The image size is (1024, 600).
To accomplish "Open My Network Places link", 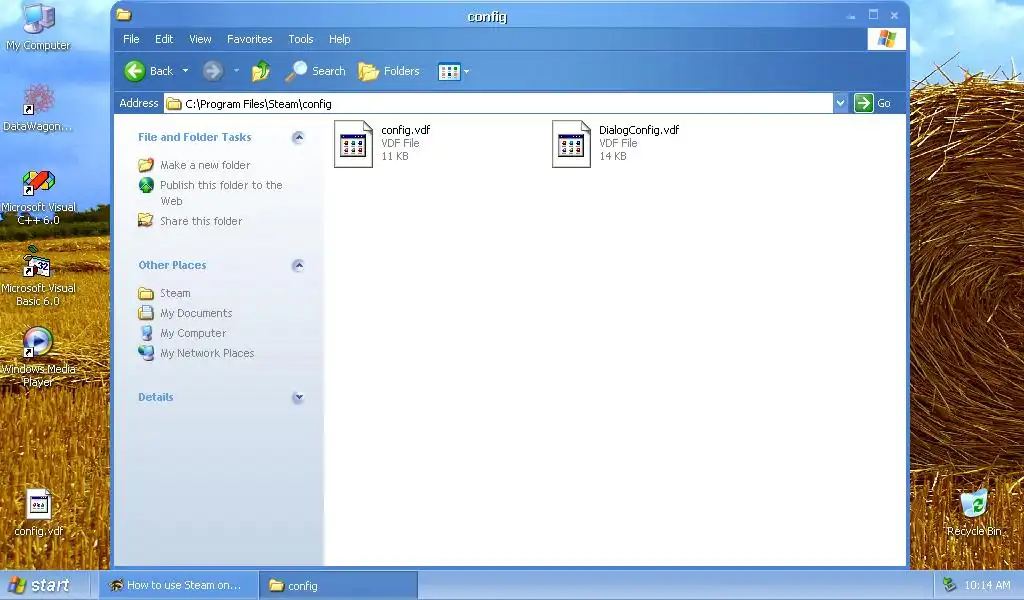I will pyautogui.click(x=207, y=353).
